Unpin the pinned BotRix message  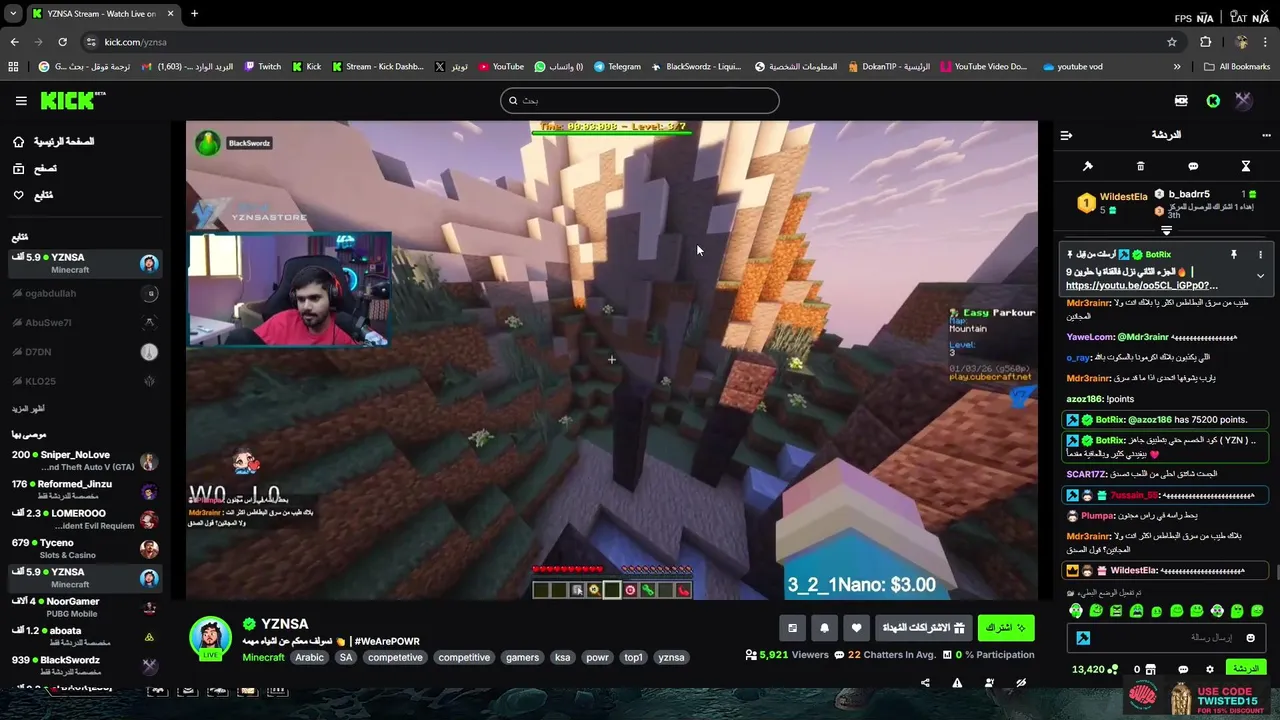(x=1234, y=255)
